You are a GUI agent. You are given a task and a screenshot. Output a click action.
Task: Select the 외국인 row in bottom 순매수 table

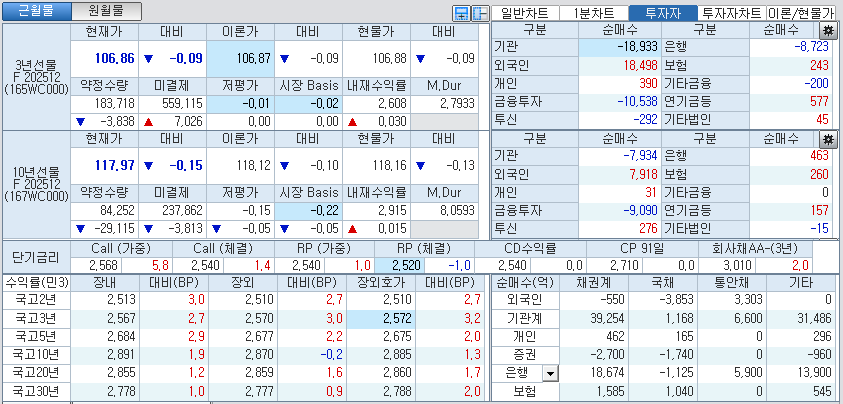coord(526,299)
